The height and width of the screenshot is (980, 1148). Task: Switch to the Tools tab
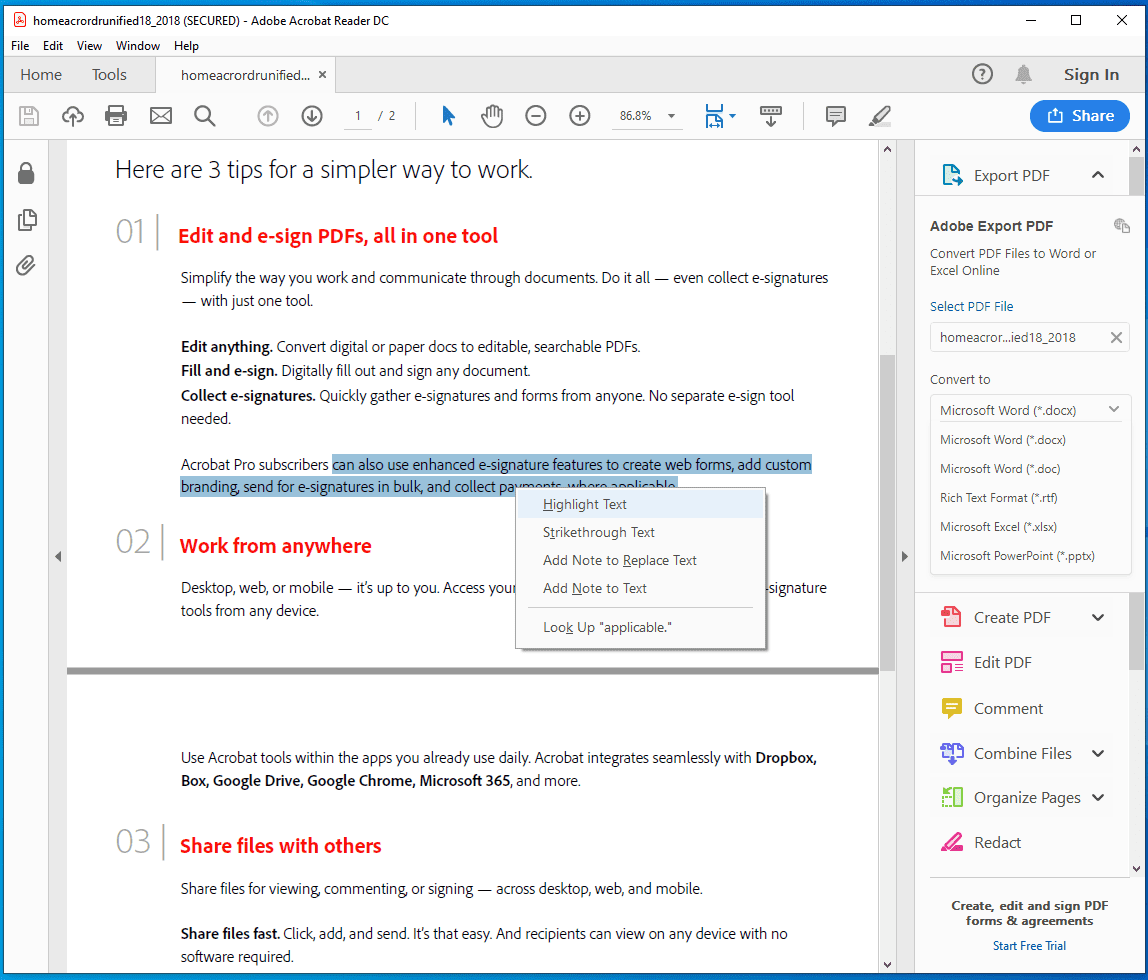[109, 75]
